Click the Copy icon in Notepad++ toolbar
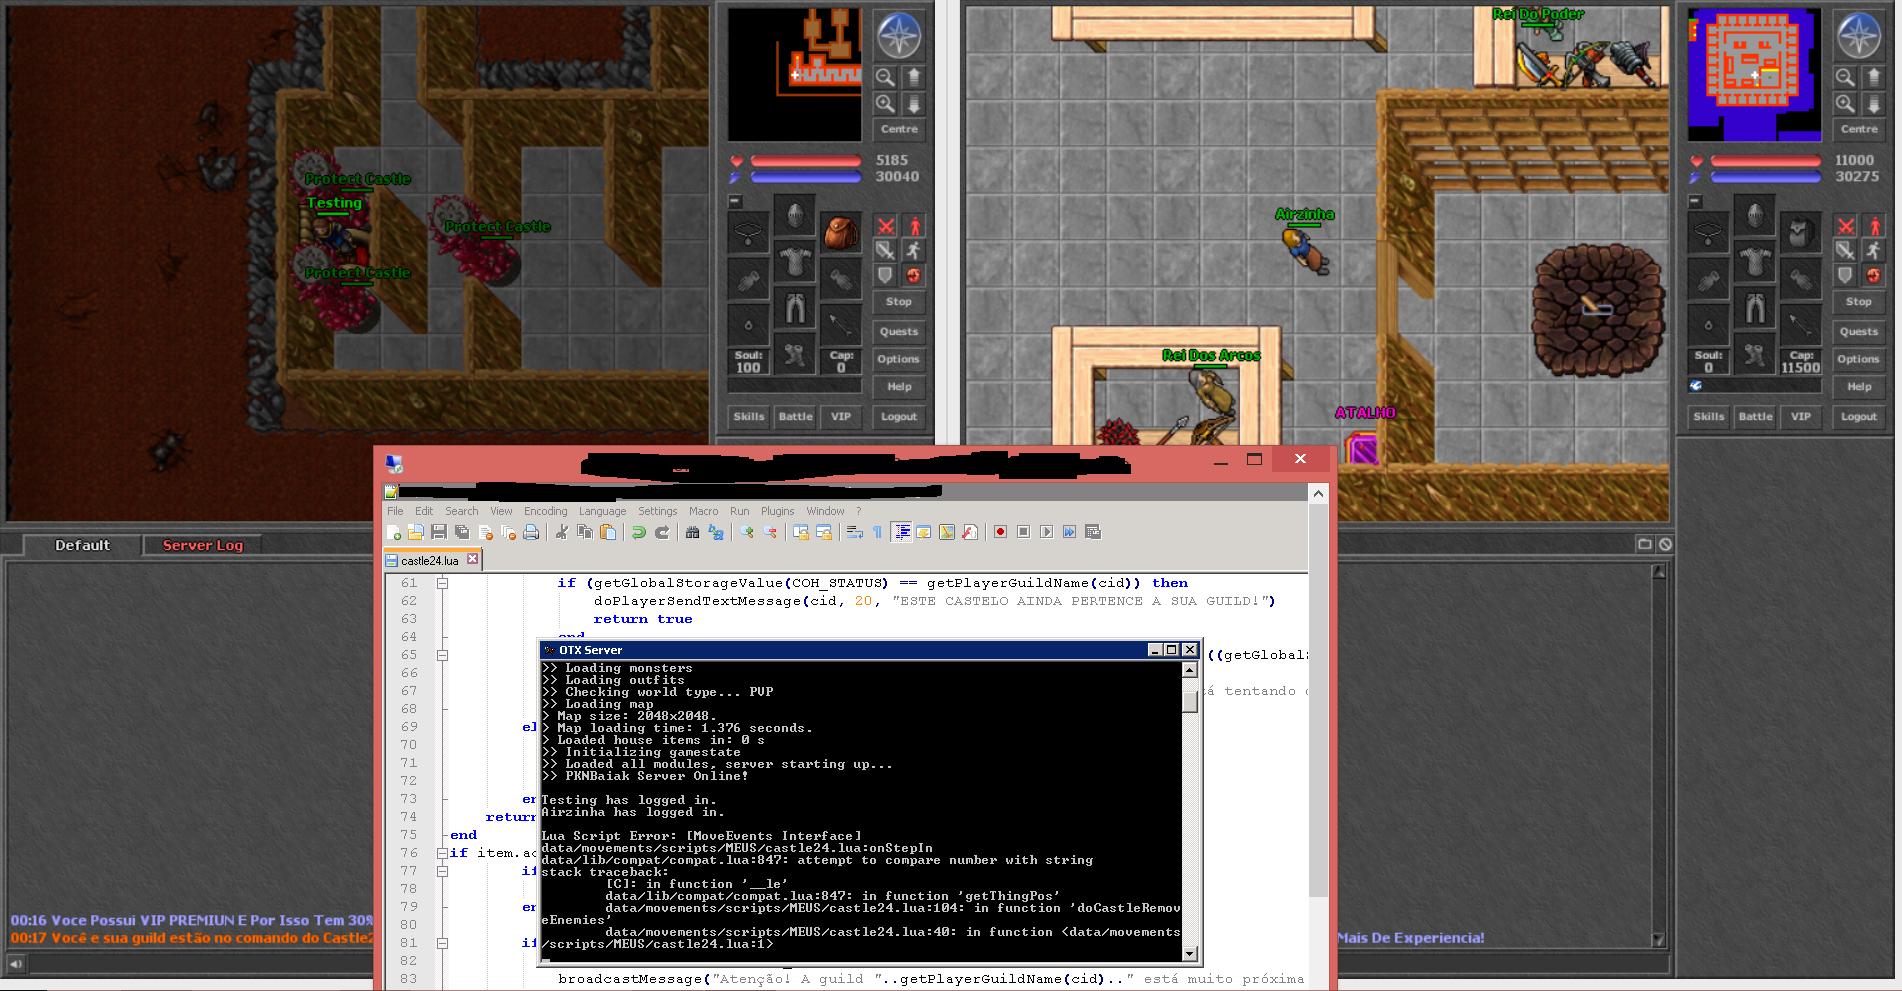This screenshot has width=1902, height=991. coord(585,532)
